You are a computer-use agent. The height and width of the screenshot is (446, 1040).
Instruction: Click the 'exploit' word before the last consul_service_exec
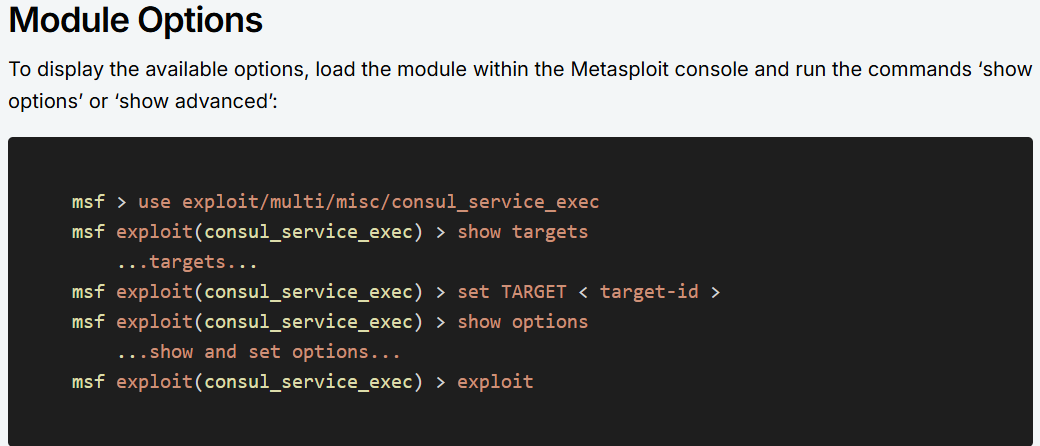[154, 382]
